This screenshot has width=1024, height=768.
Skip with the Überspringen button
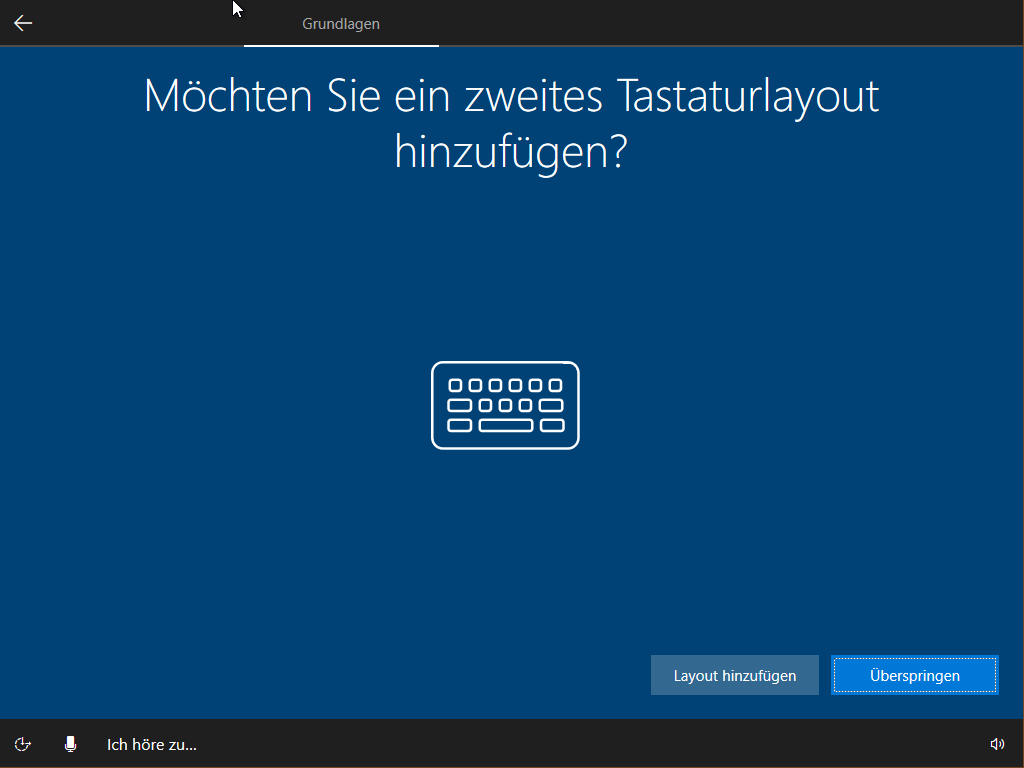tap(915, 675)
